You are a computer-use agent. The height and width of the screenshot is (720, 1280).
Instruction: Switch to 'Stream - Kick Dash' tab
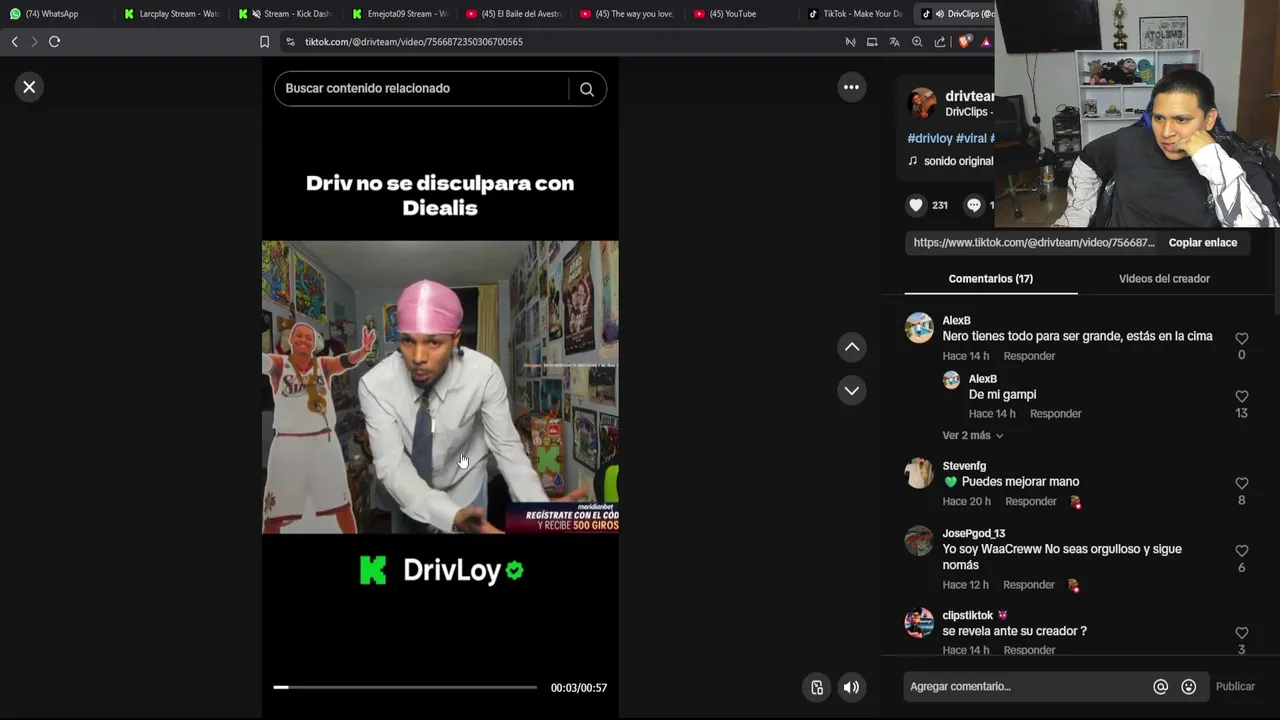[x=285, y=14]
